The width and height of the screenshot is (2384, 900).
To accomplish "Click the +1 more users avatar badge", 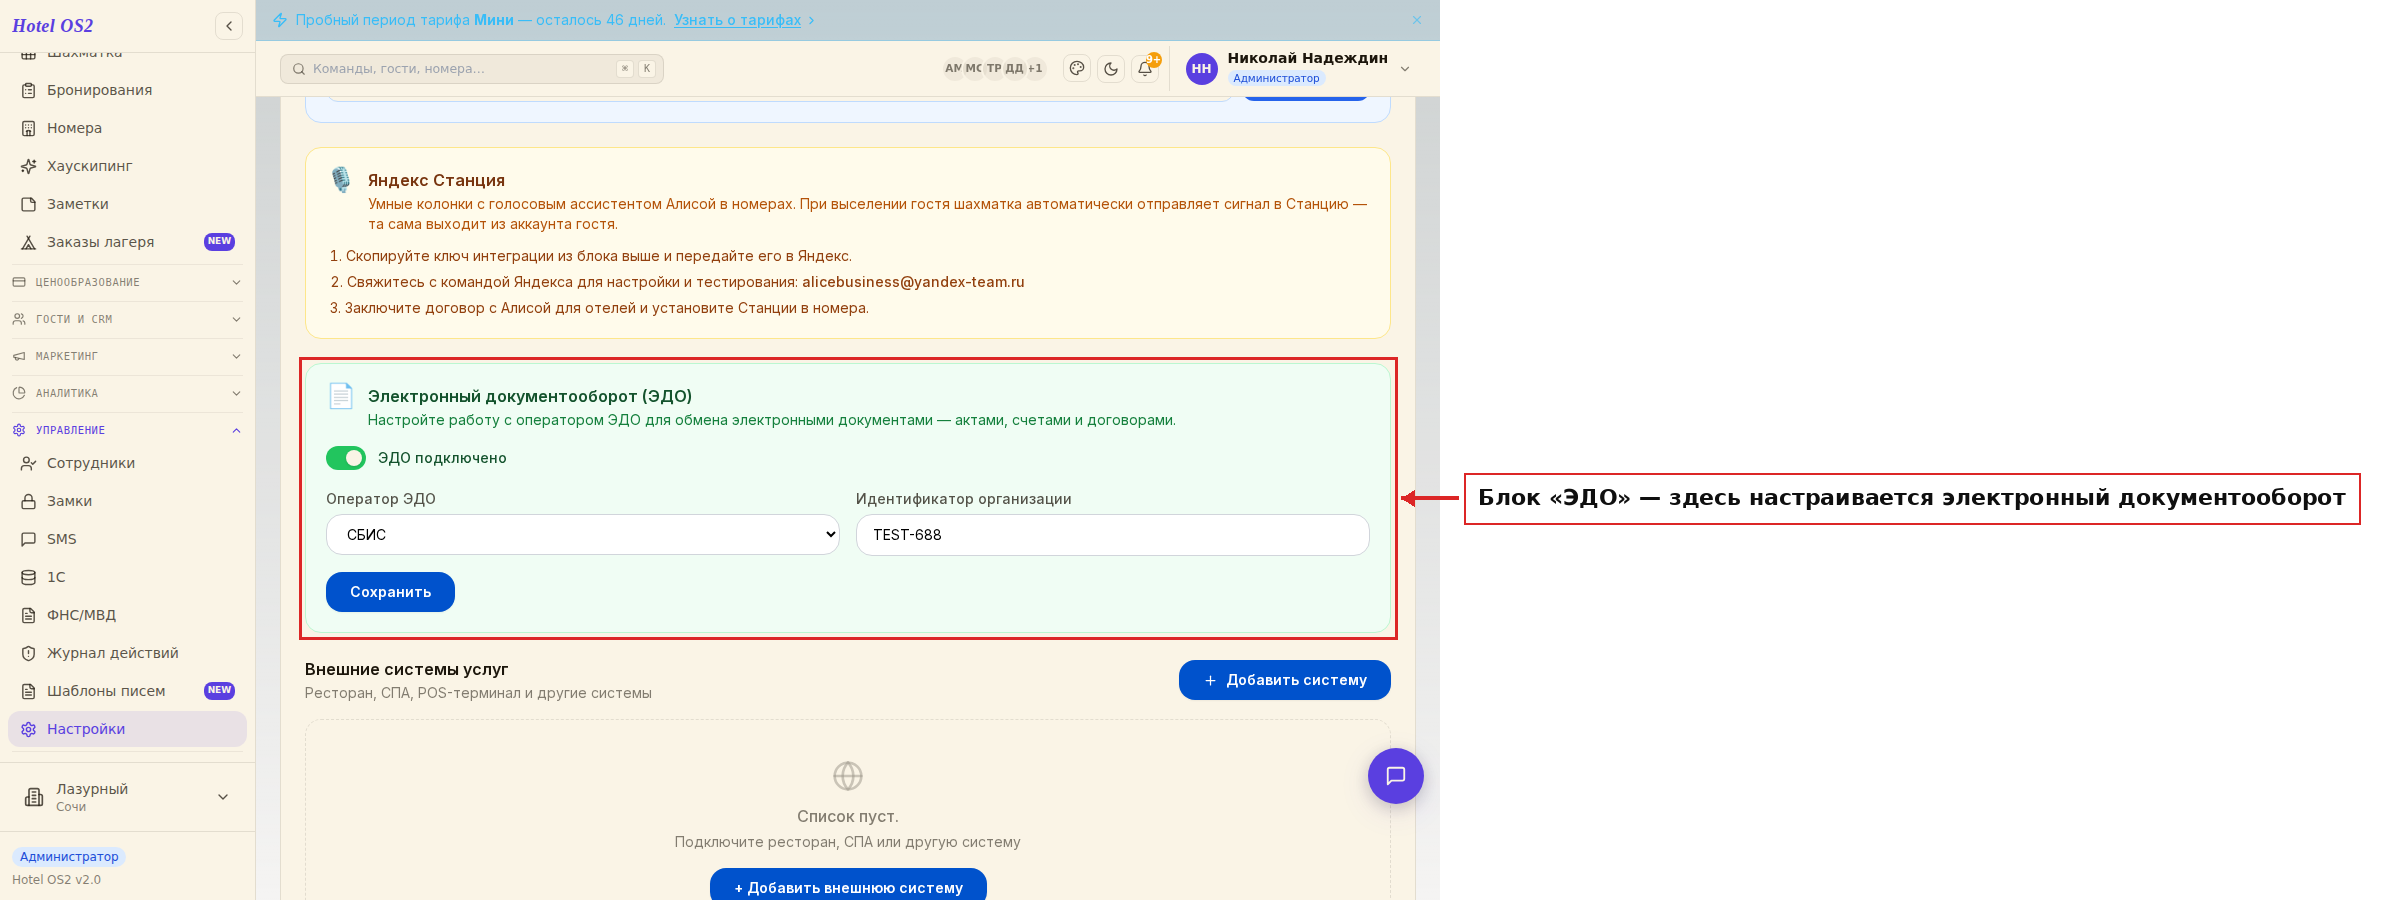I will [x=1035, y=68].
